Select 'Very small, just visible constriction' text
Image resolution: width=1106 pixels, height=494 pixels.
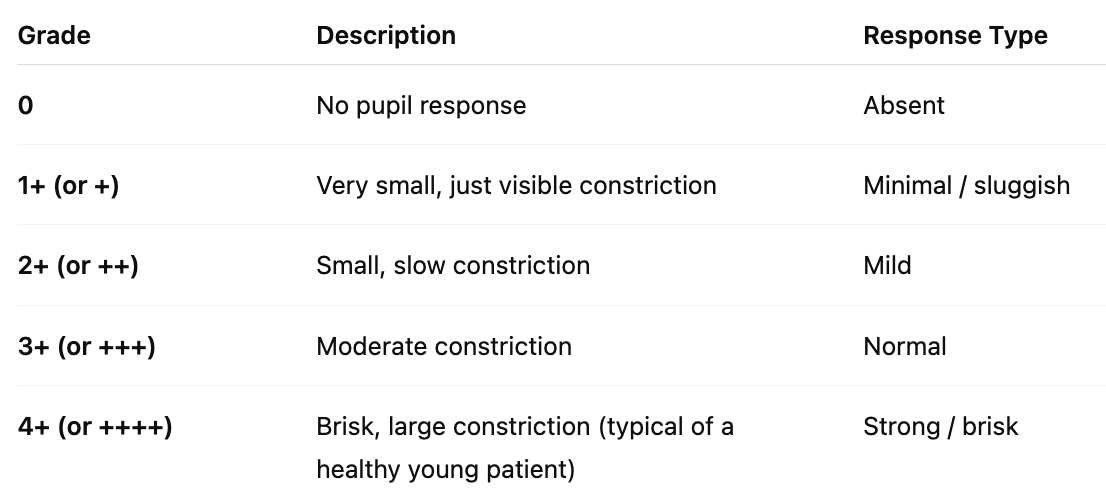pyautogui.click(x=516, y=185)
